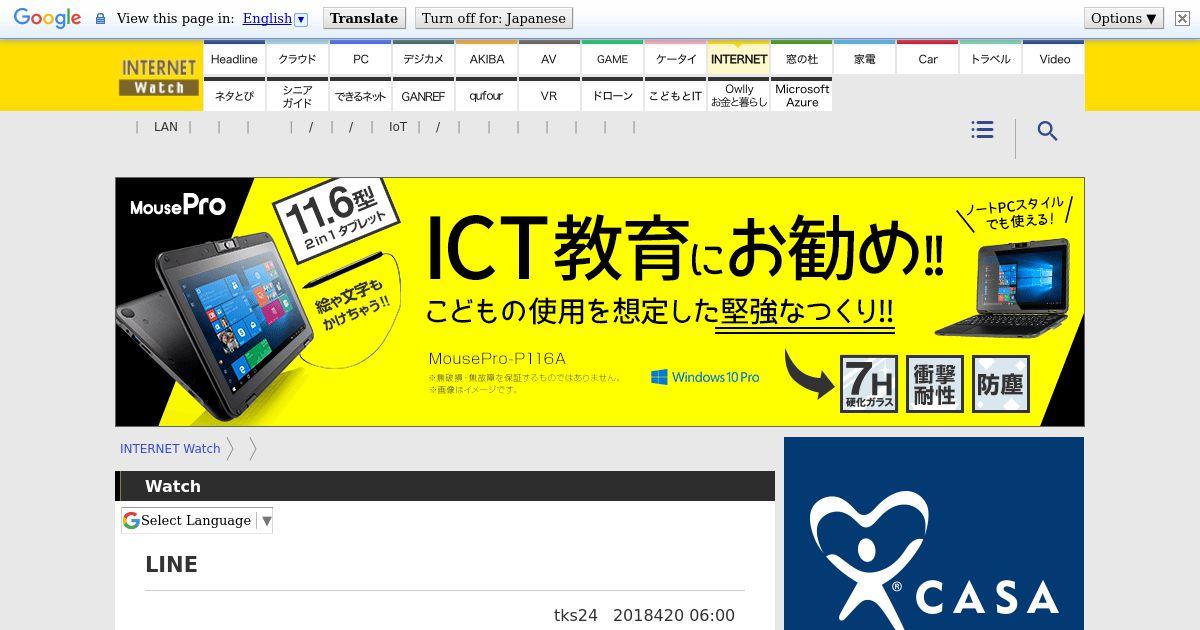The image size is (1200, 630).
Task: Open the デジカメ tab
Action: click(x=424, y=59)
